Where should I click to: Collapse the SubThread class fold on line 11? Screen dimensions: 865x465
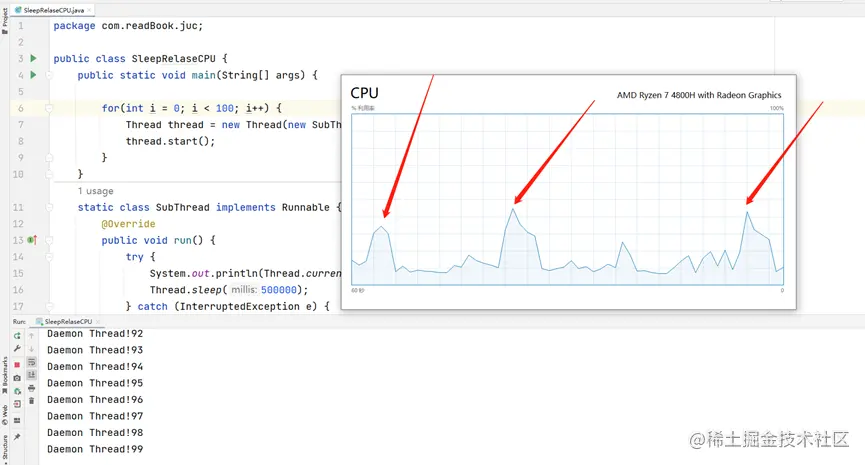click(49, 207)
